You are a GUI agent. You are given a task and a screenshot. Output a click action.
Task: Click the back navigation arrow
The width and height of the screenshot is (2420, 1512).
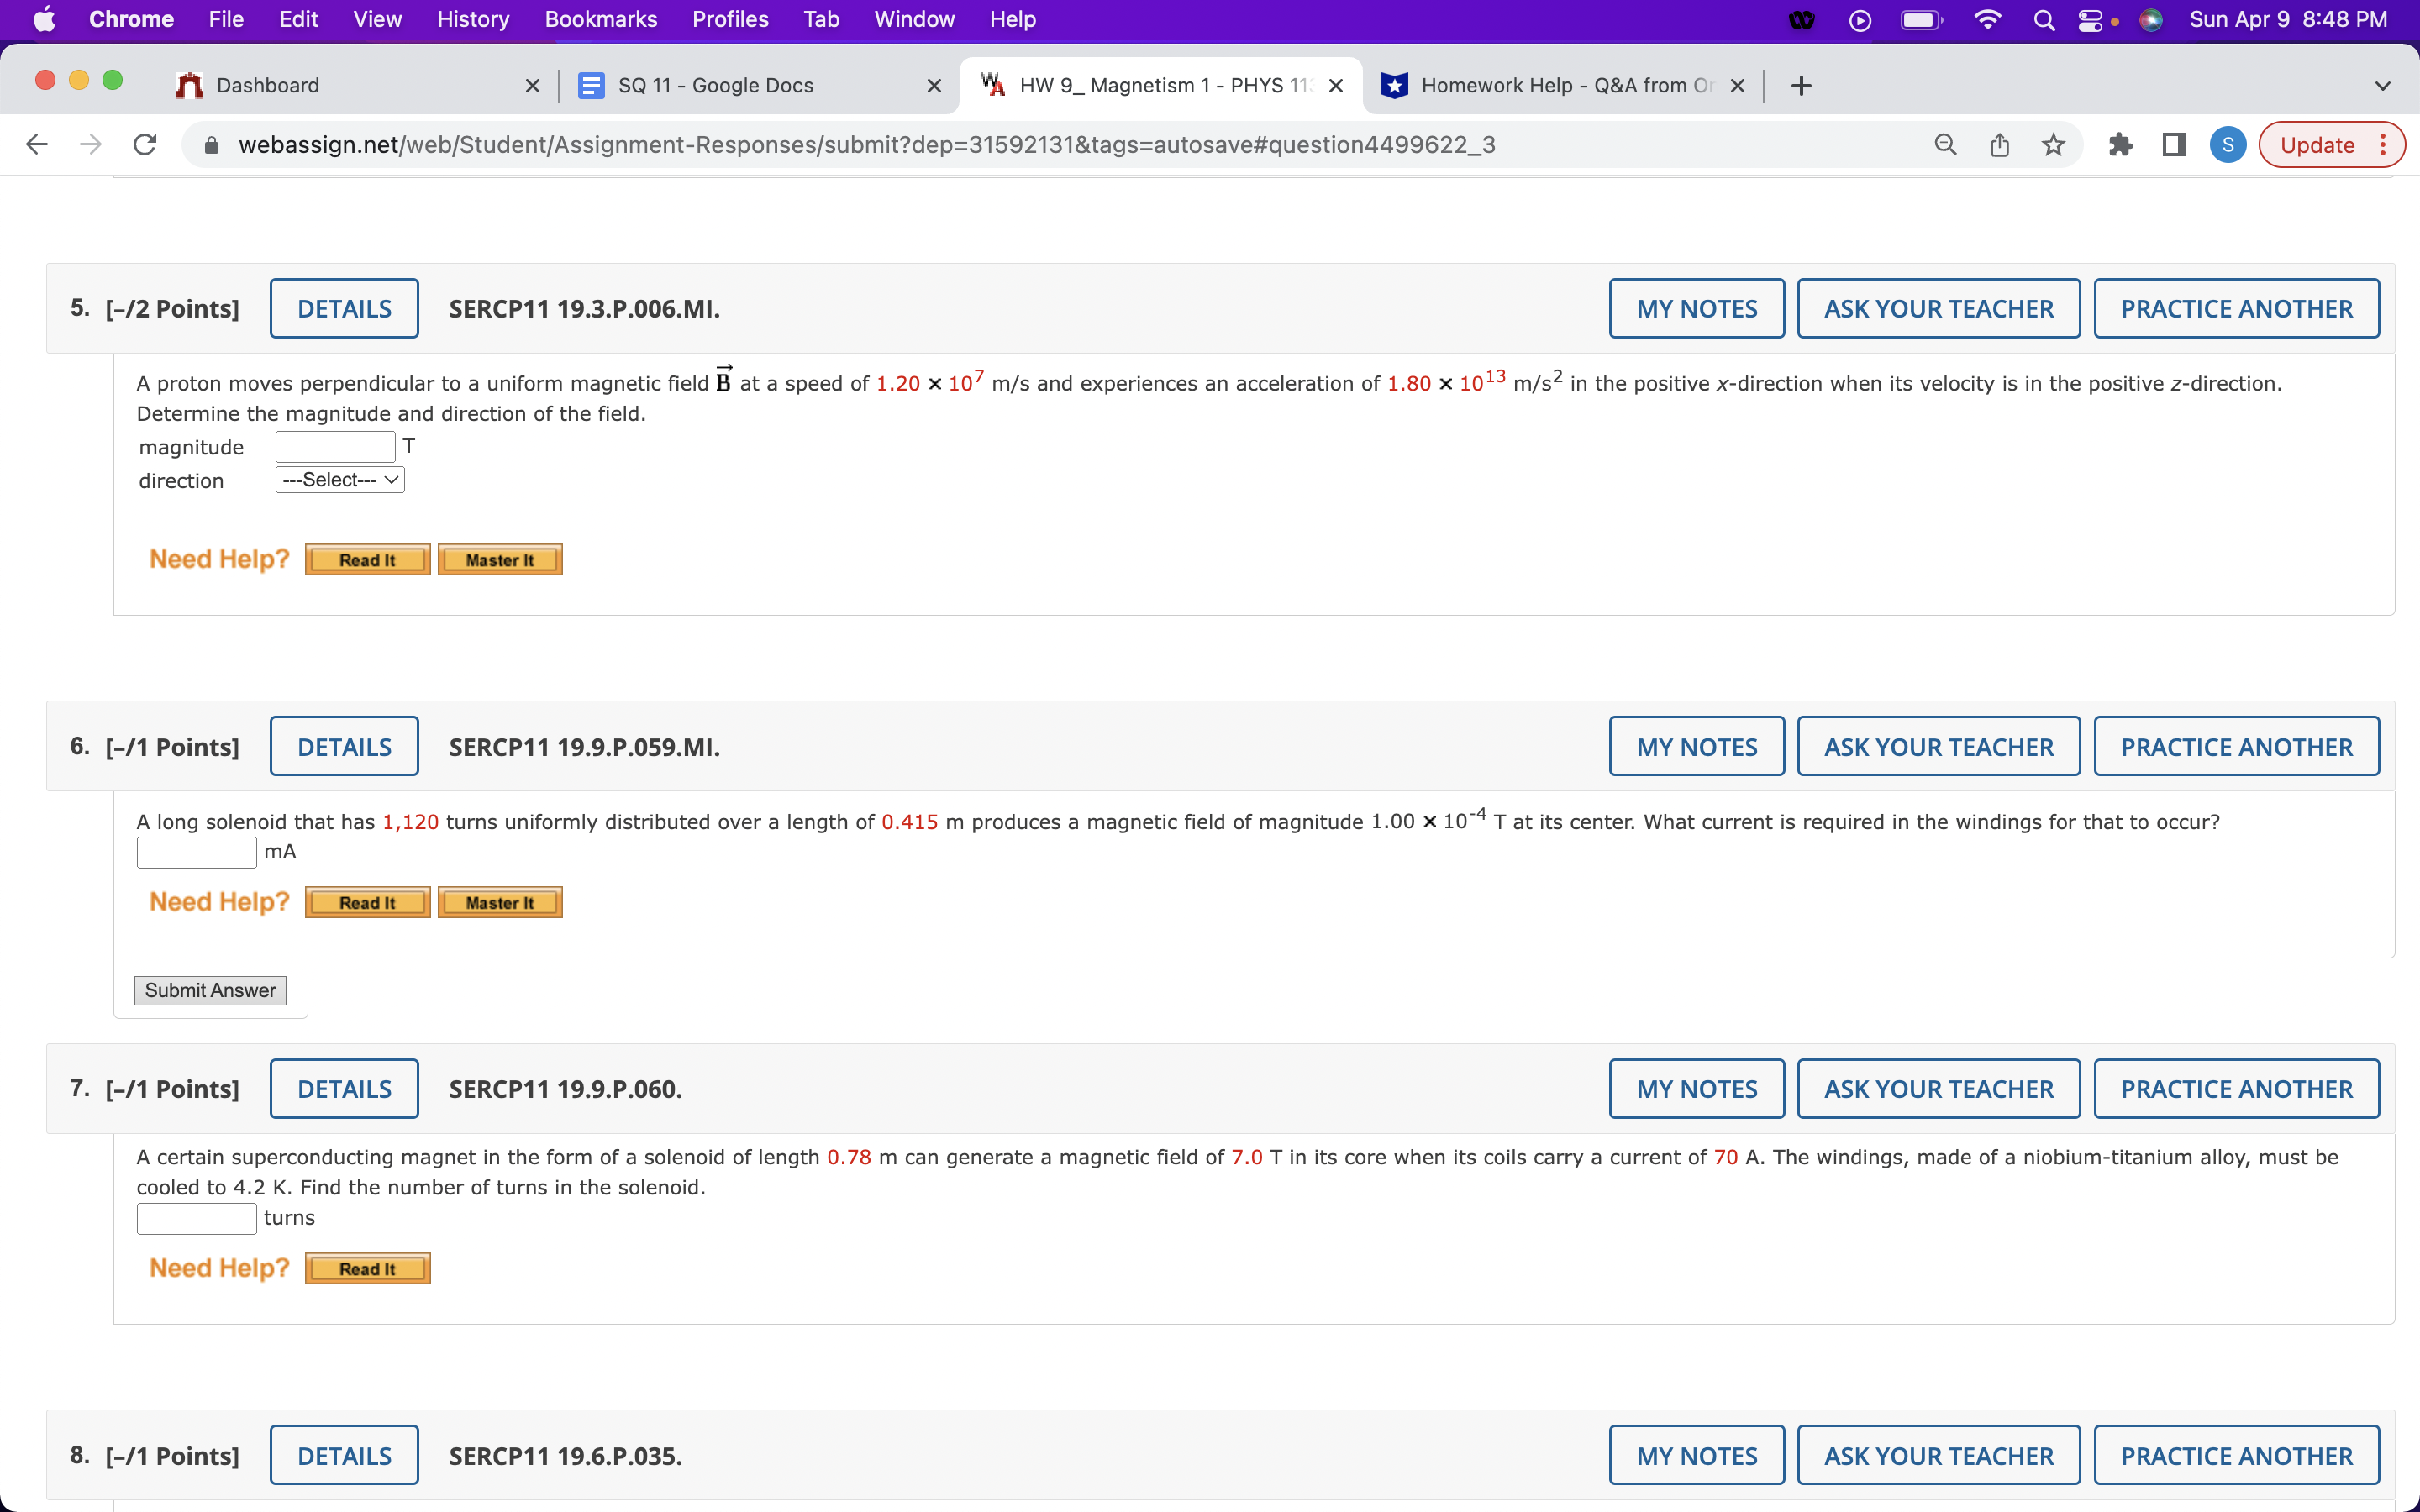37,144
